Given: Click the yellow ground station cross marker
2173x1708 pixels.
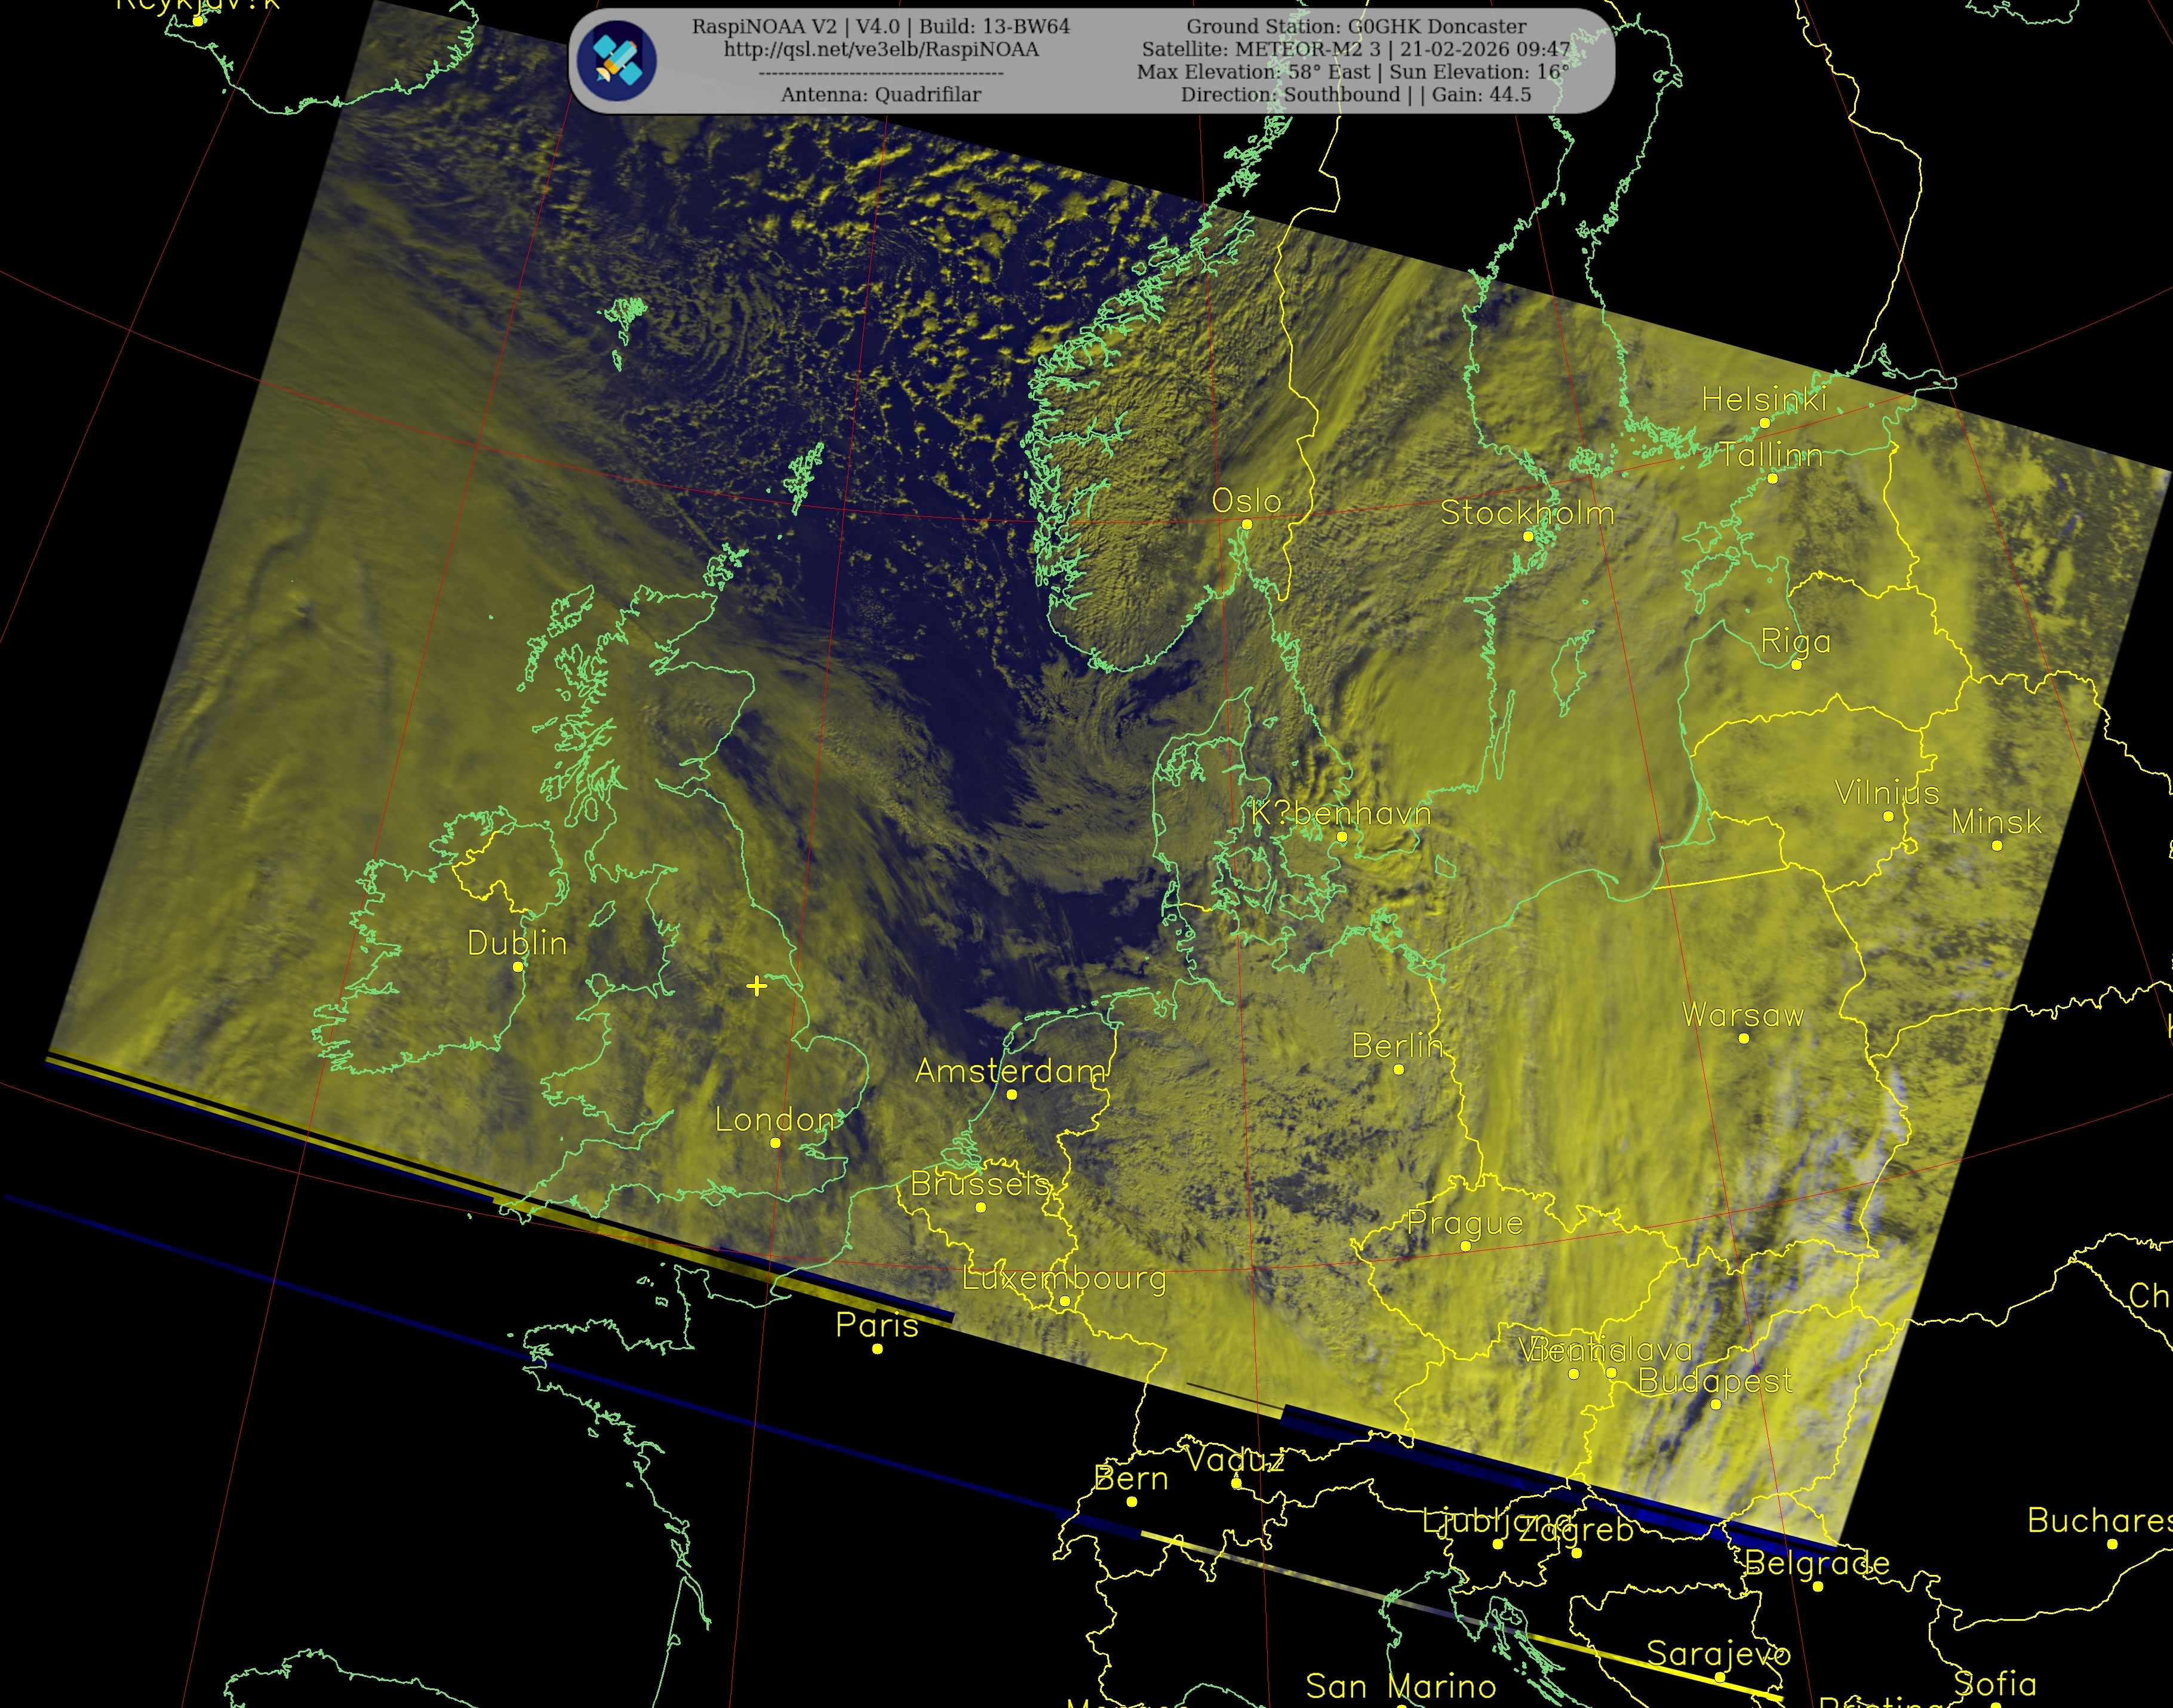Looking at the screenshot, I should pos(757,986).
